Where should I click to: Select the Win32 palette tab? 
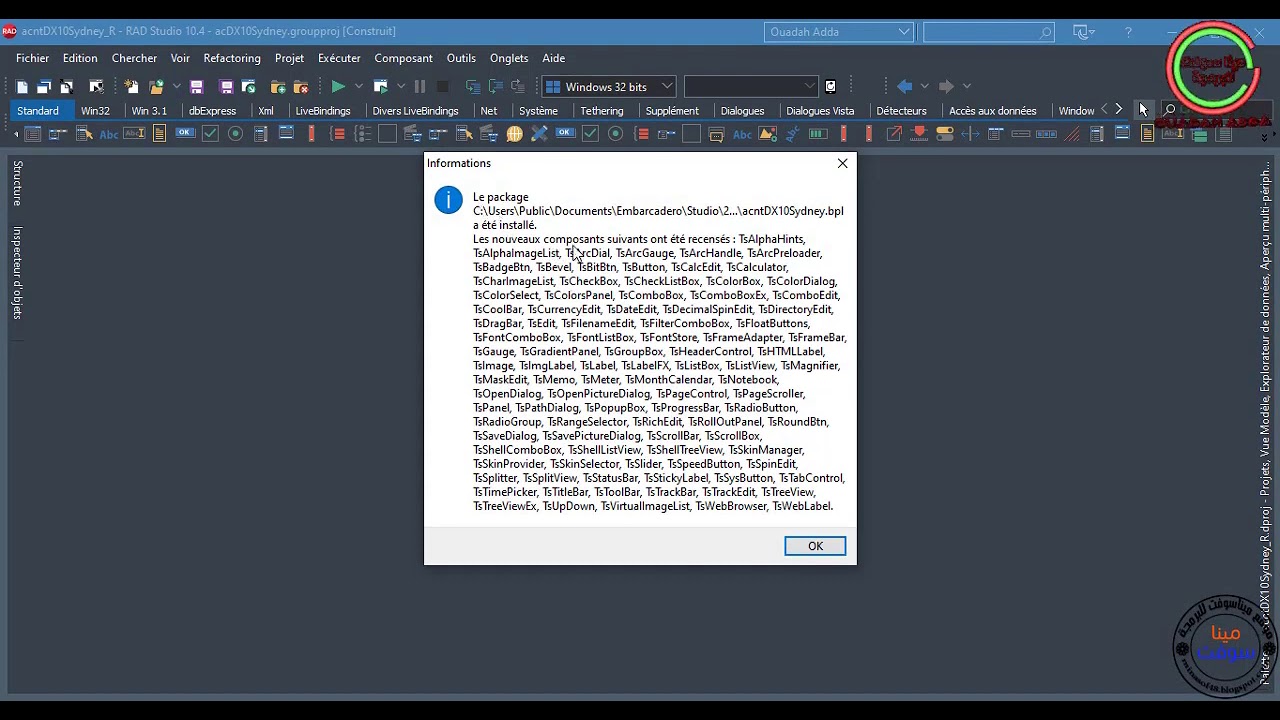tap(96, 111)
